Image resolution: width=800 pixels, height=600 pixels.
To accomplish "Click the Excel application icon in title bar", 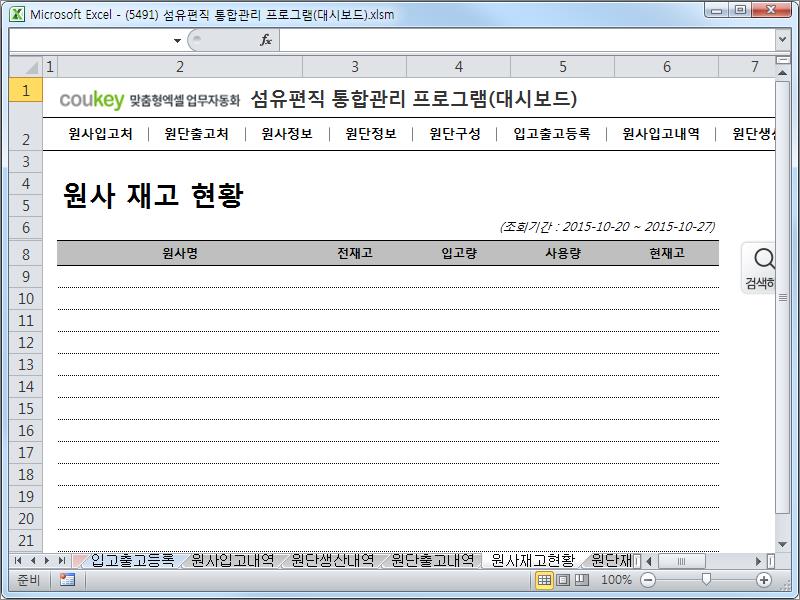I will click(17, 14).
